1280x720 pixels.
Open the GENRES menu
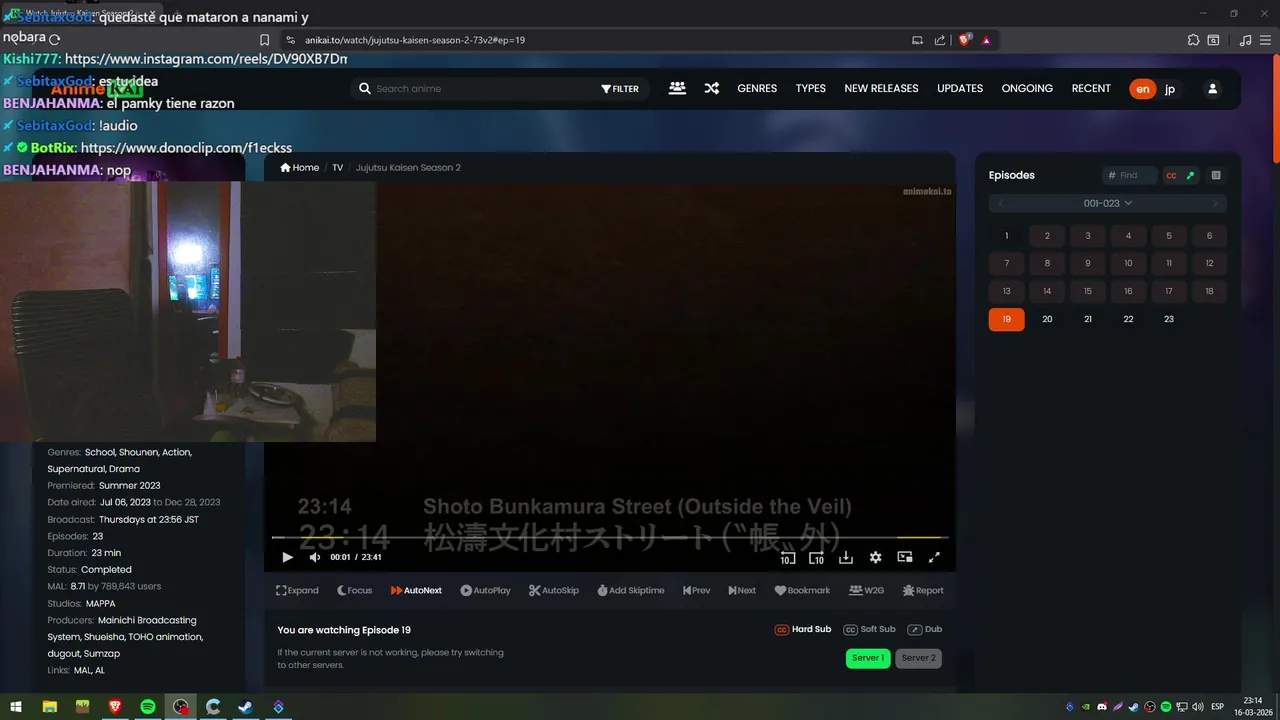pyautogui.click(x=757, y=88)
